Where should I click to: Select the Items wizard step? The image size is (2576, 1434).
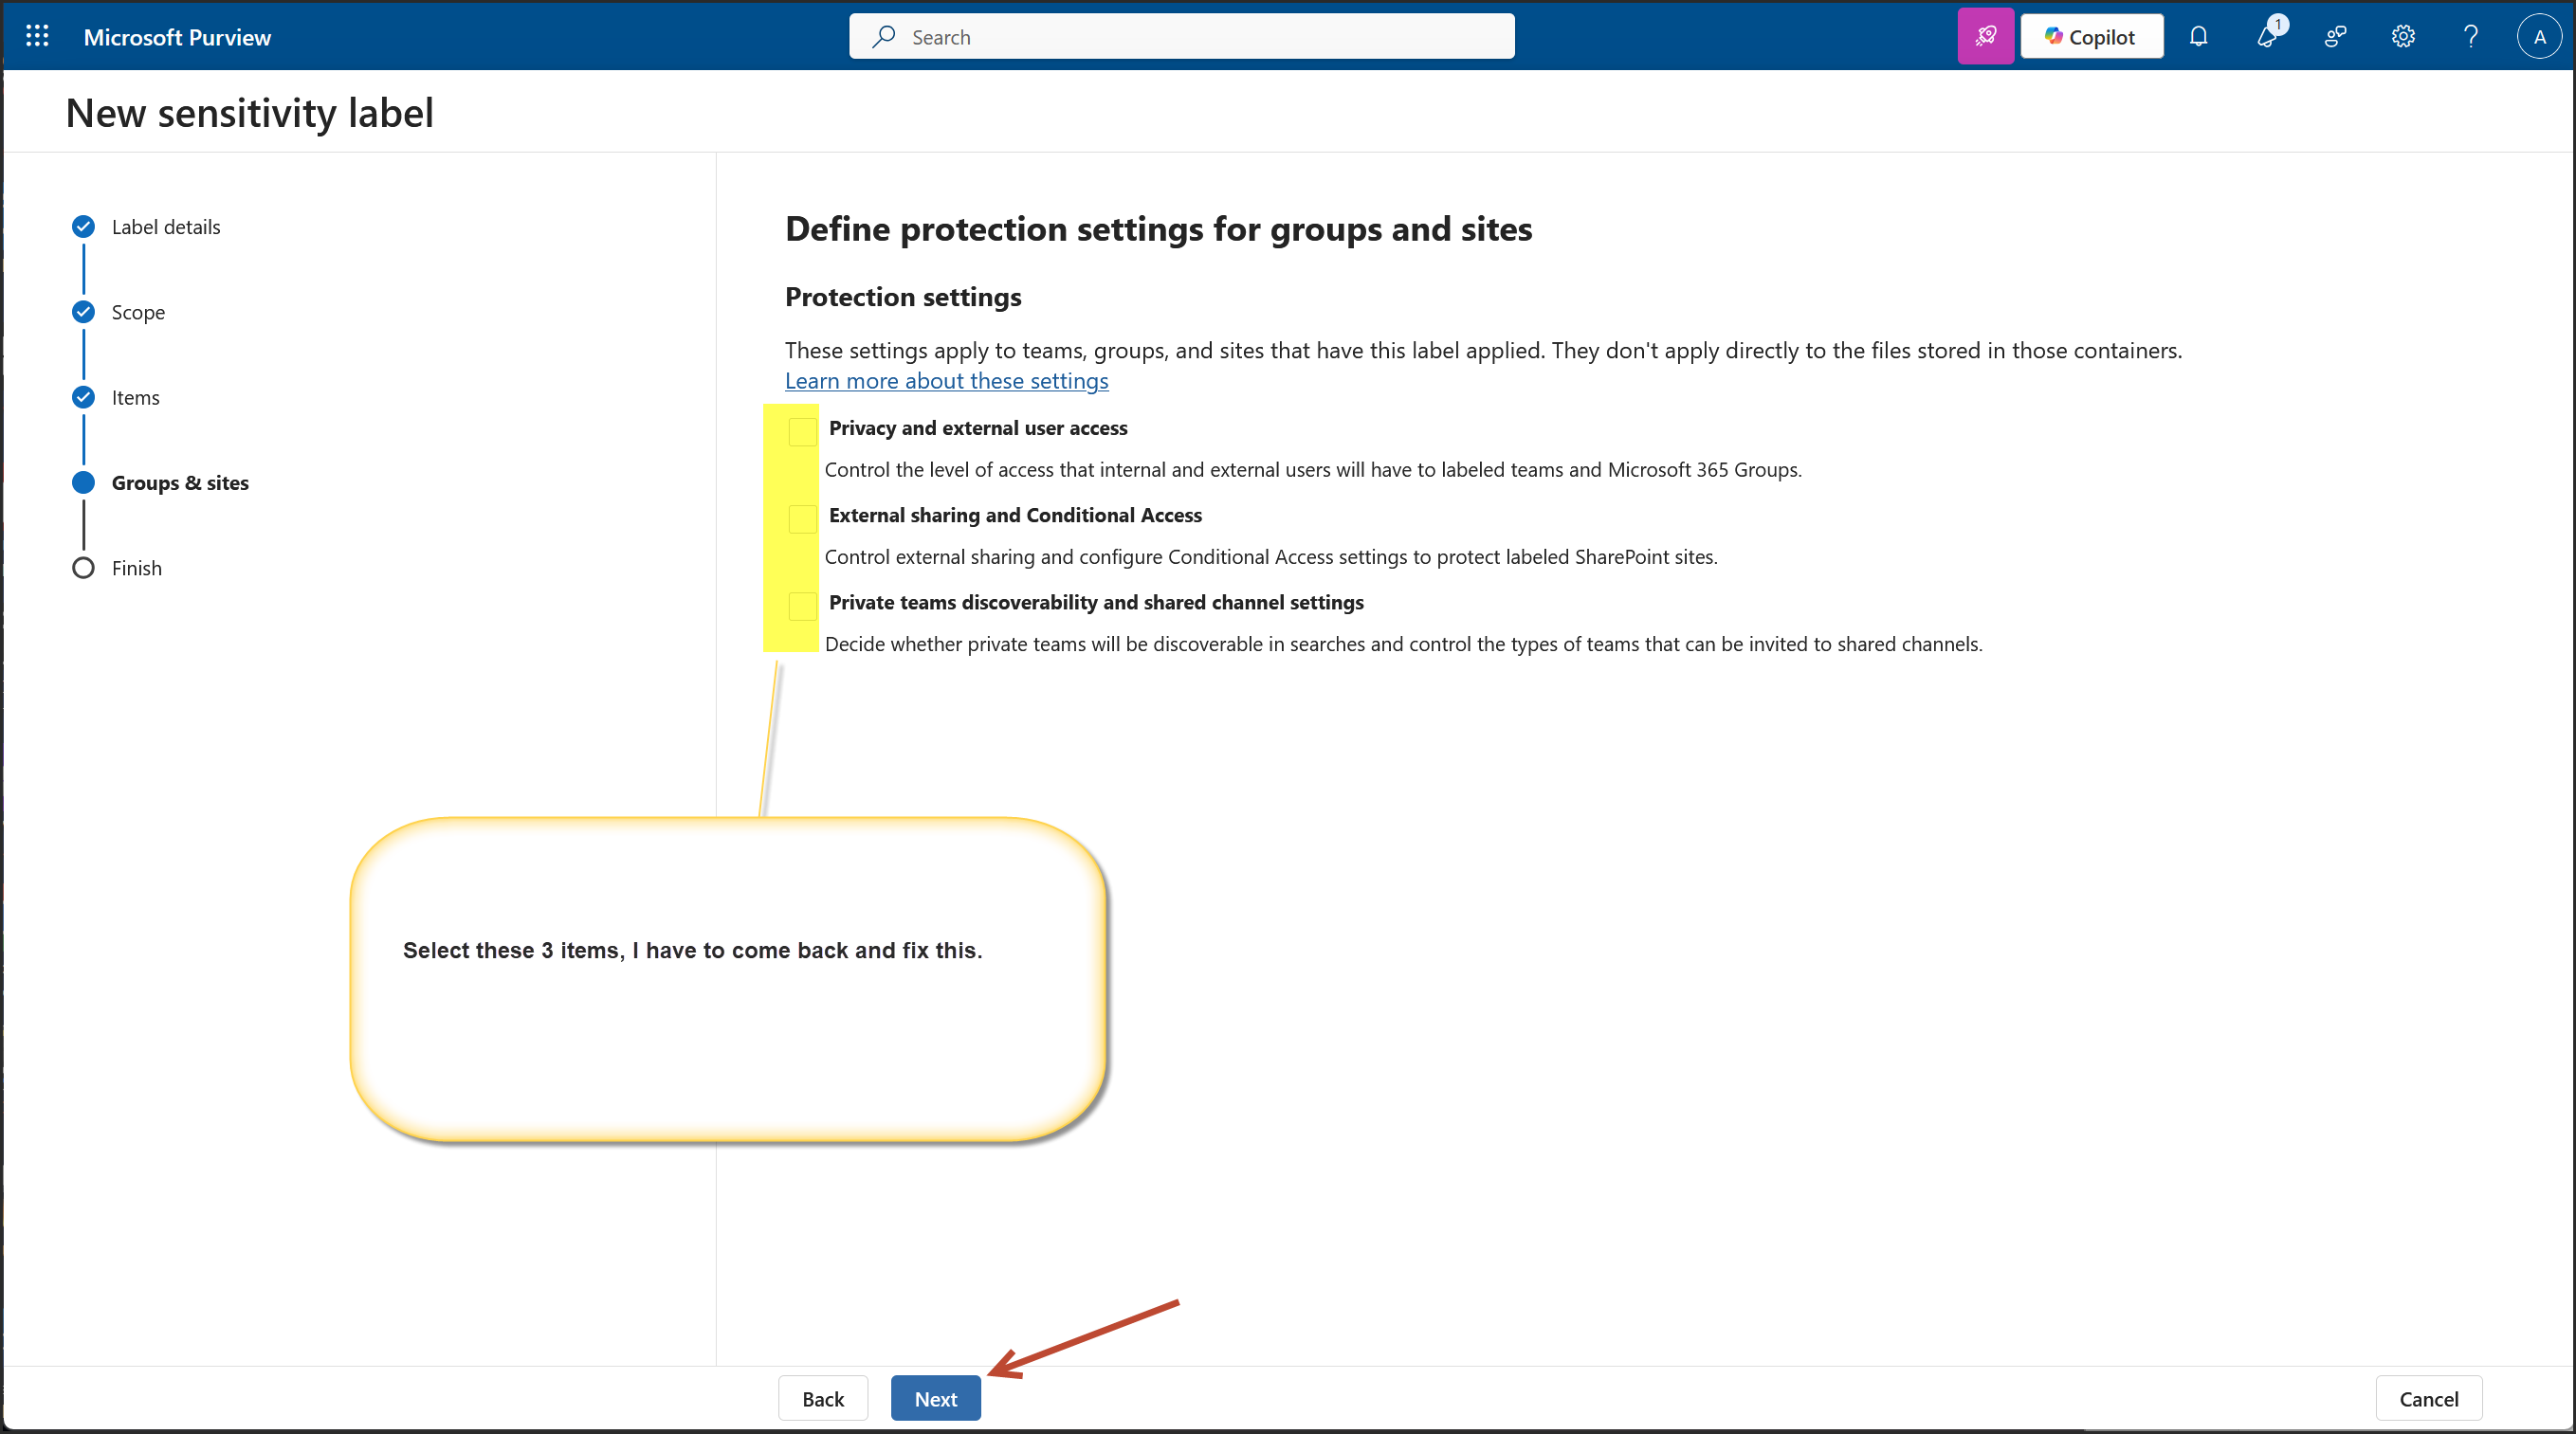tap(135, 397)
